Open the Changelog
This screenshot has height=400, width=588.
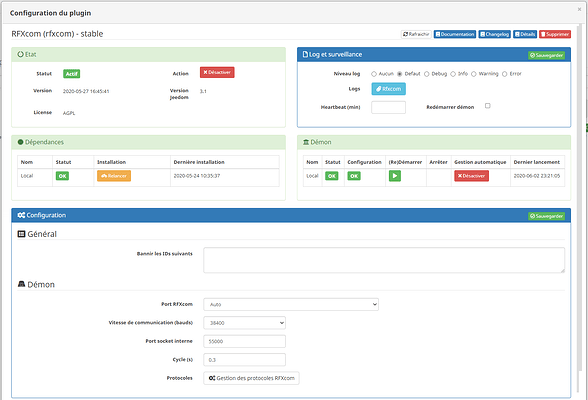click(x=494, y=34)
